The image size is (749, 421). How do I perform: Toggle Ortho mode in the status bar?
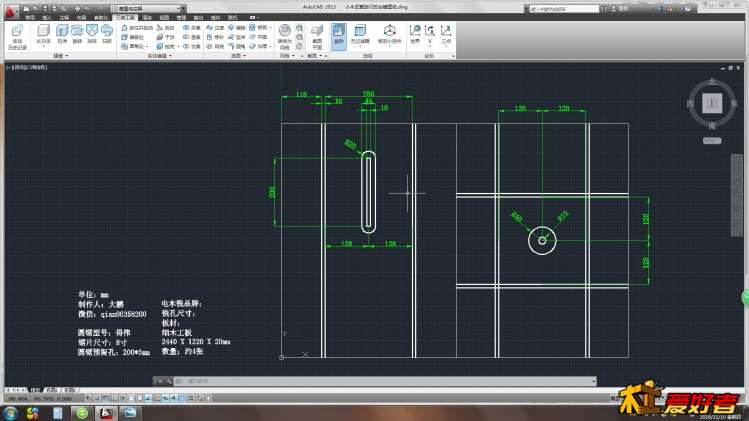click(x=116, y=398)
